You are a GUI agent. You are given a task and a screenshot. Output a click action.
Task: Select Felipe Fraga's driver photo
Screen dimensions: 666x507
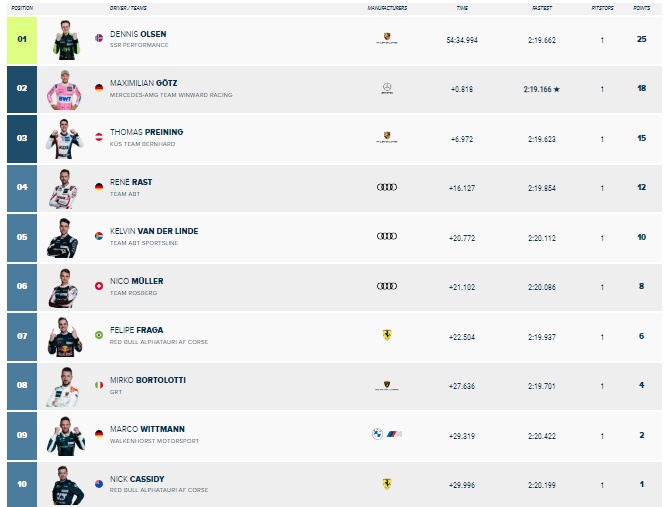click(x=65, y=337)
